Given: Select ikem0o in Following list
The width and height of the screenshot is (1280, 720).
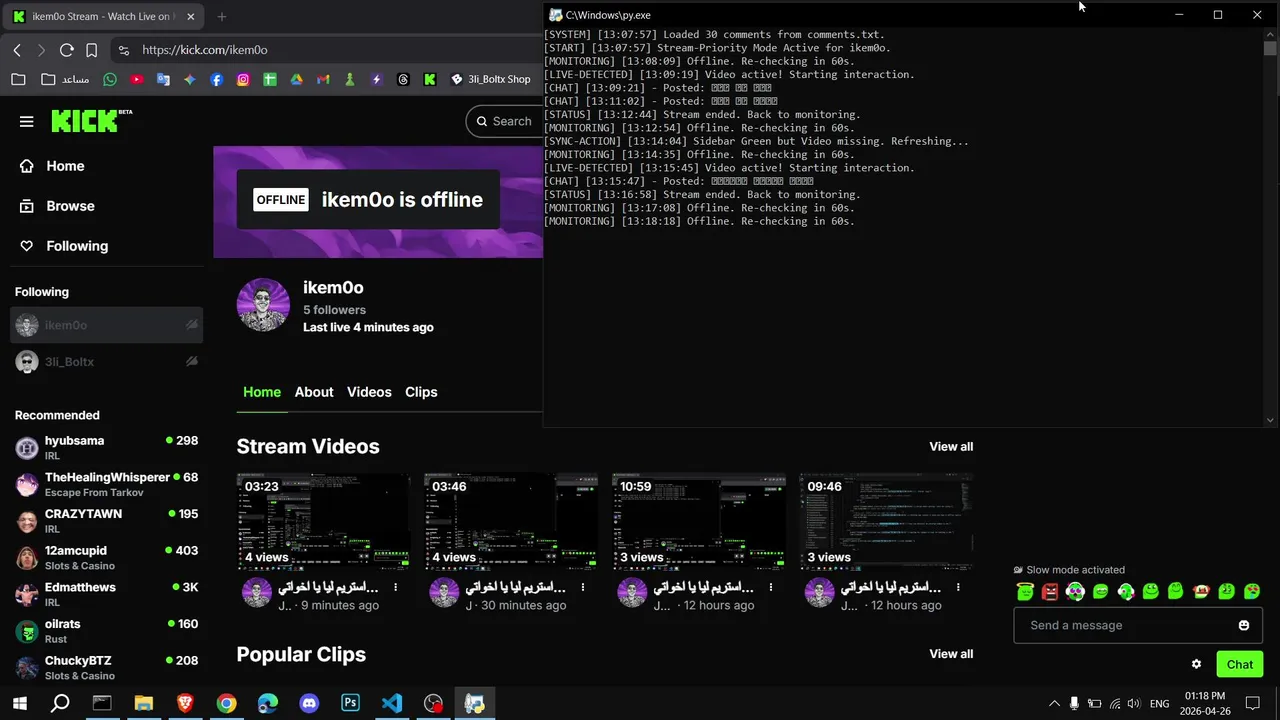Looking at the screenshot, I should click(106, 325).
